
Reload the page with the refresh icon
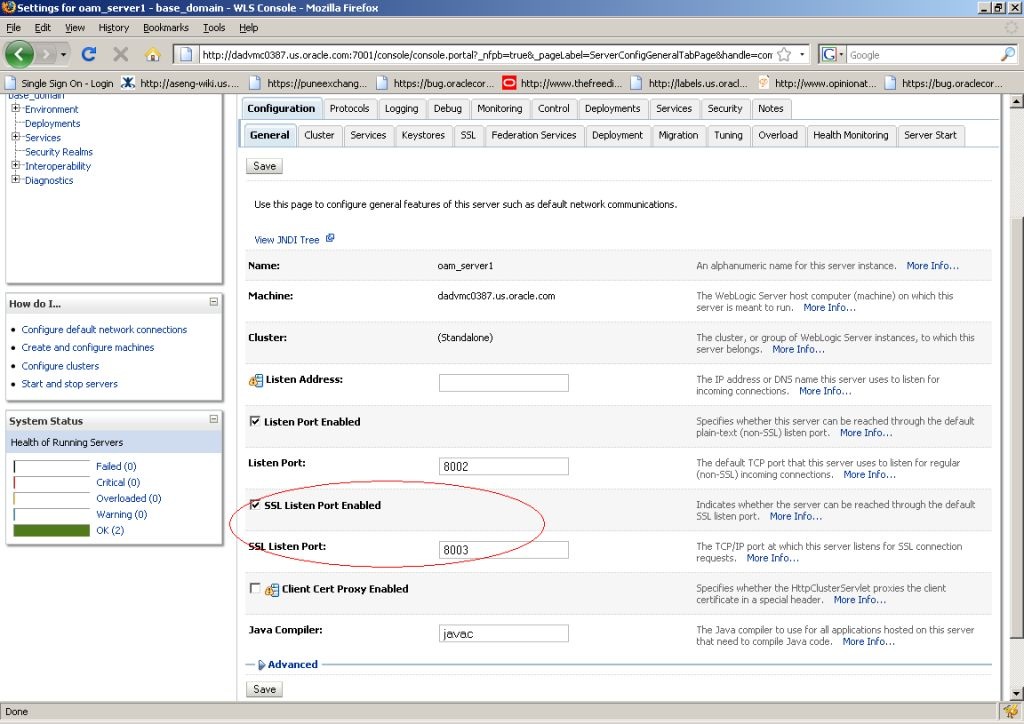click(x=89, y=54)
